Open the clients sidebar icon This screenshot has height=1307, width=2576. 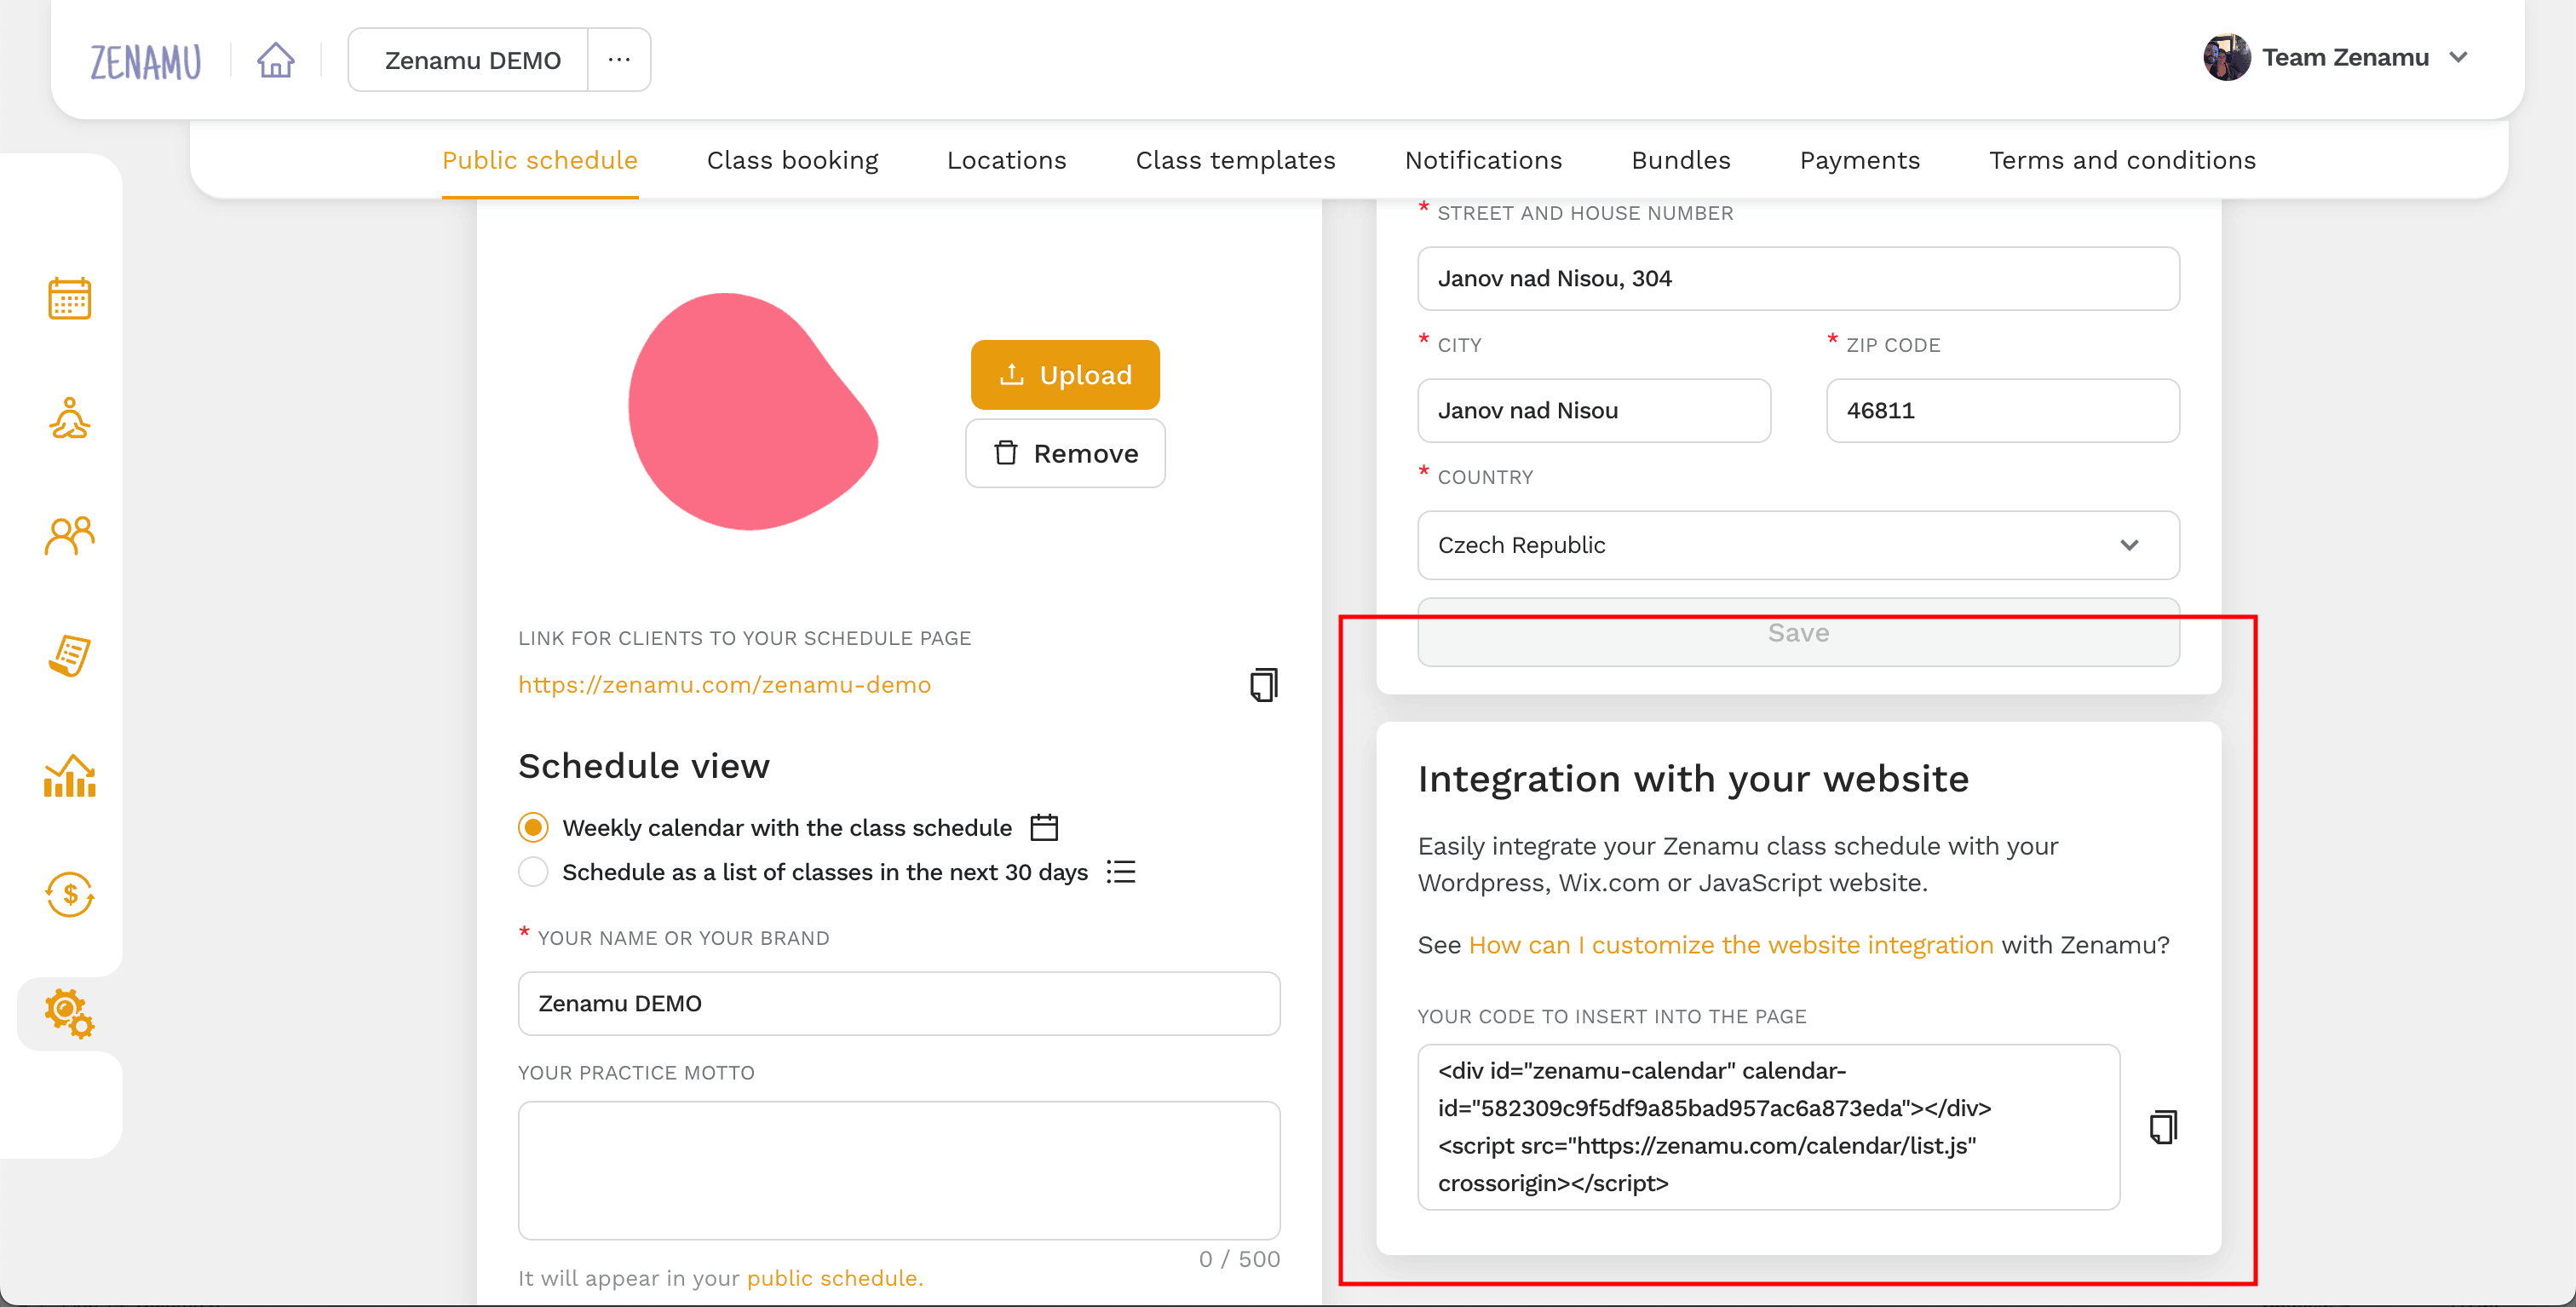(69, 536)
